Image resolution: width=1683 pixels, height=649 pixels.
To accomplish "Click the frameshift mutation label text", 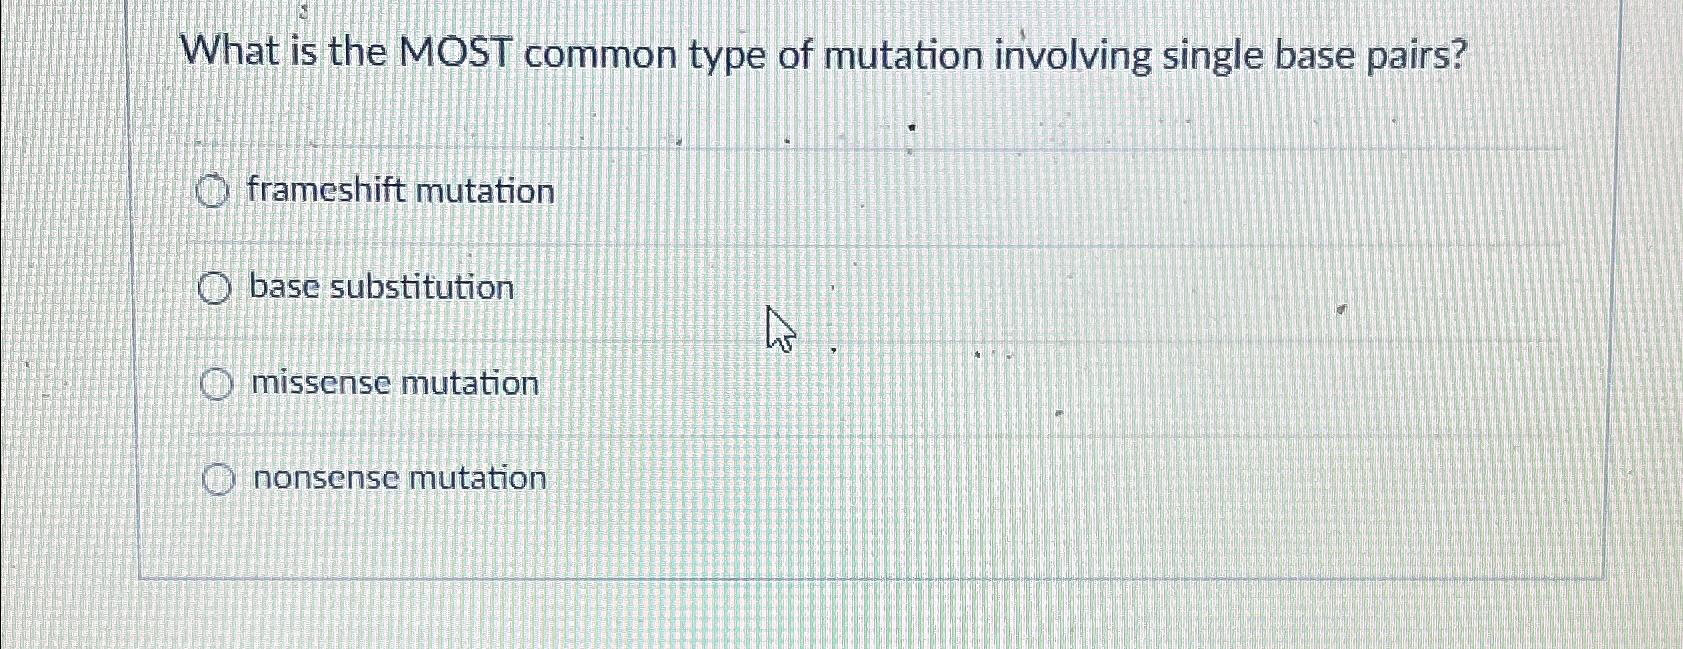I will pos(401,192).
